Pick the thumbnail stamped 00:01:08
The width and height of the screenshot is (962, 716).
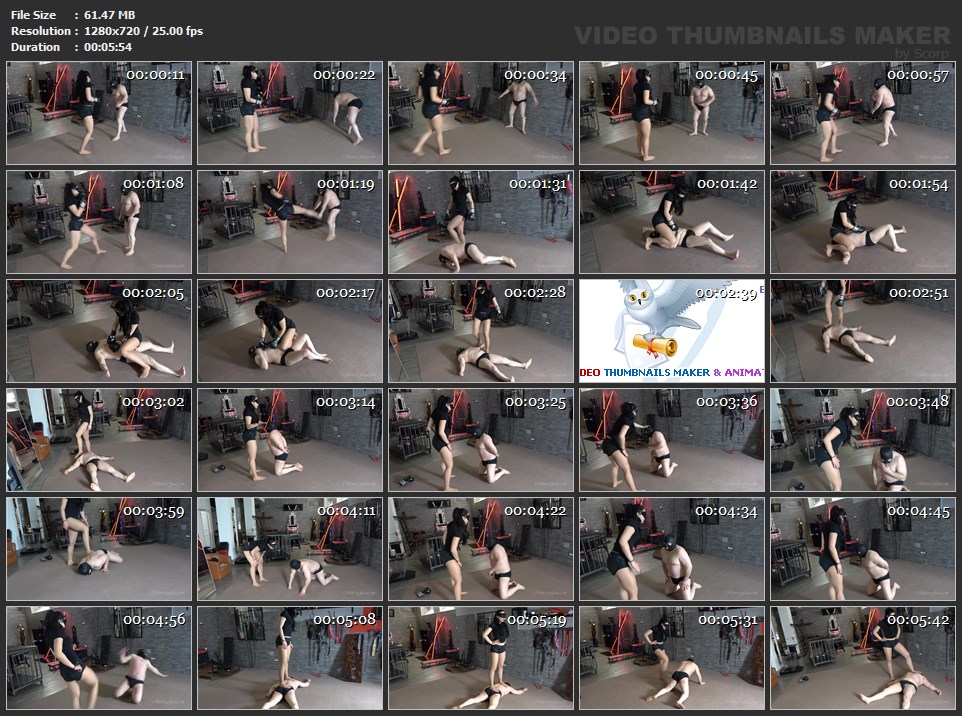[x=99, y=222]
